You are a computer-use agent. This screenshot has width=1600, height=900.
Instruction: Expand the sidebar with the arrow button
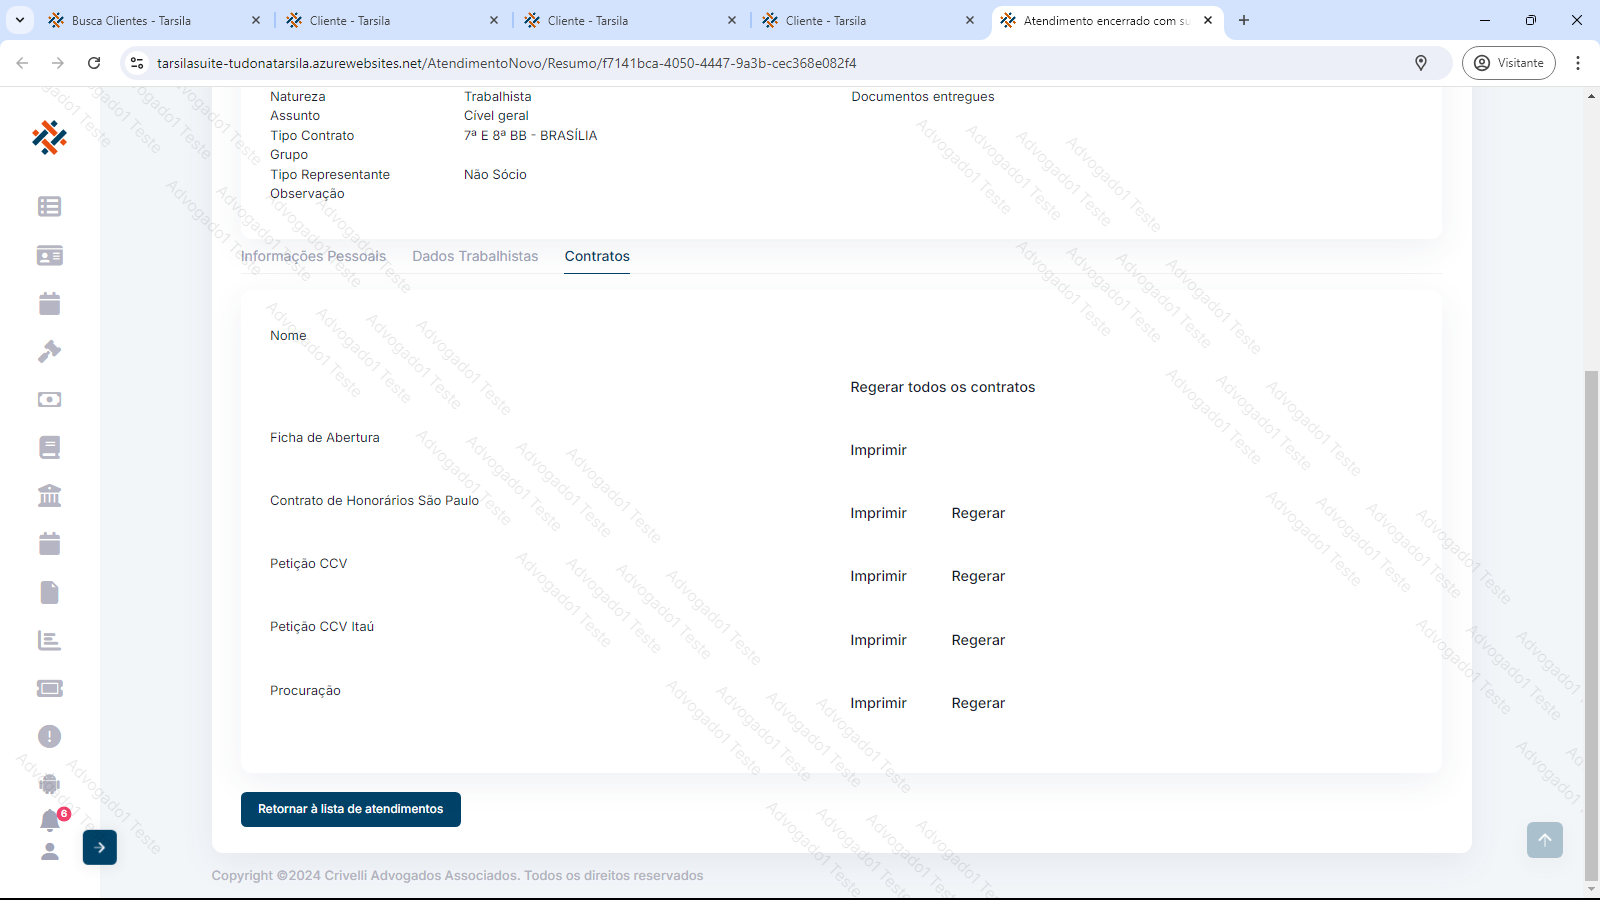tap(100, 848)
